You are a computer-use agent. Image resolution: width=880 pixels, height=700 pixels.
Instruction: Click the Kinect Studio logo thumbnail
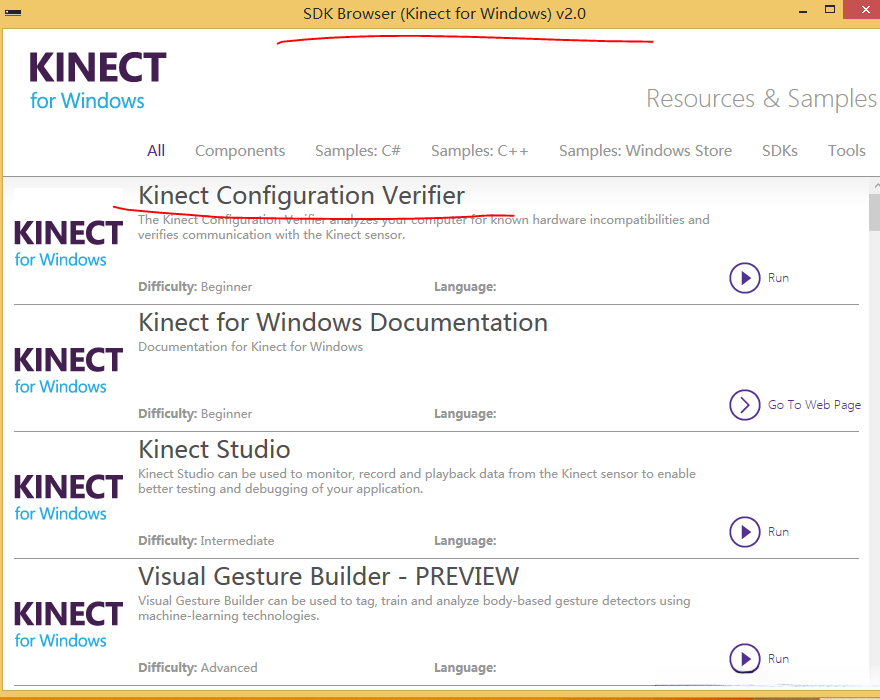[68, 497]
